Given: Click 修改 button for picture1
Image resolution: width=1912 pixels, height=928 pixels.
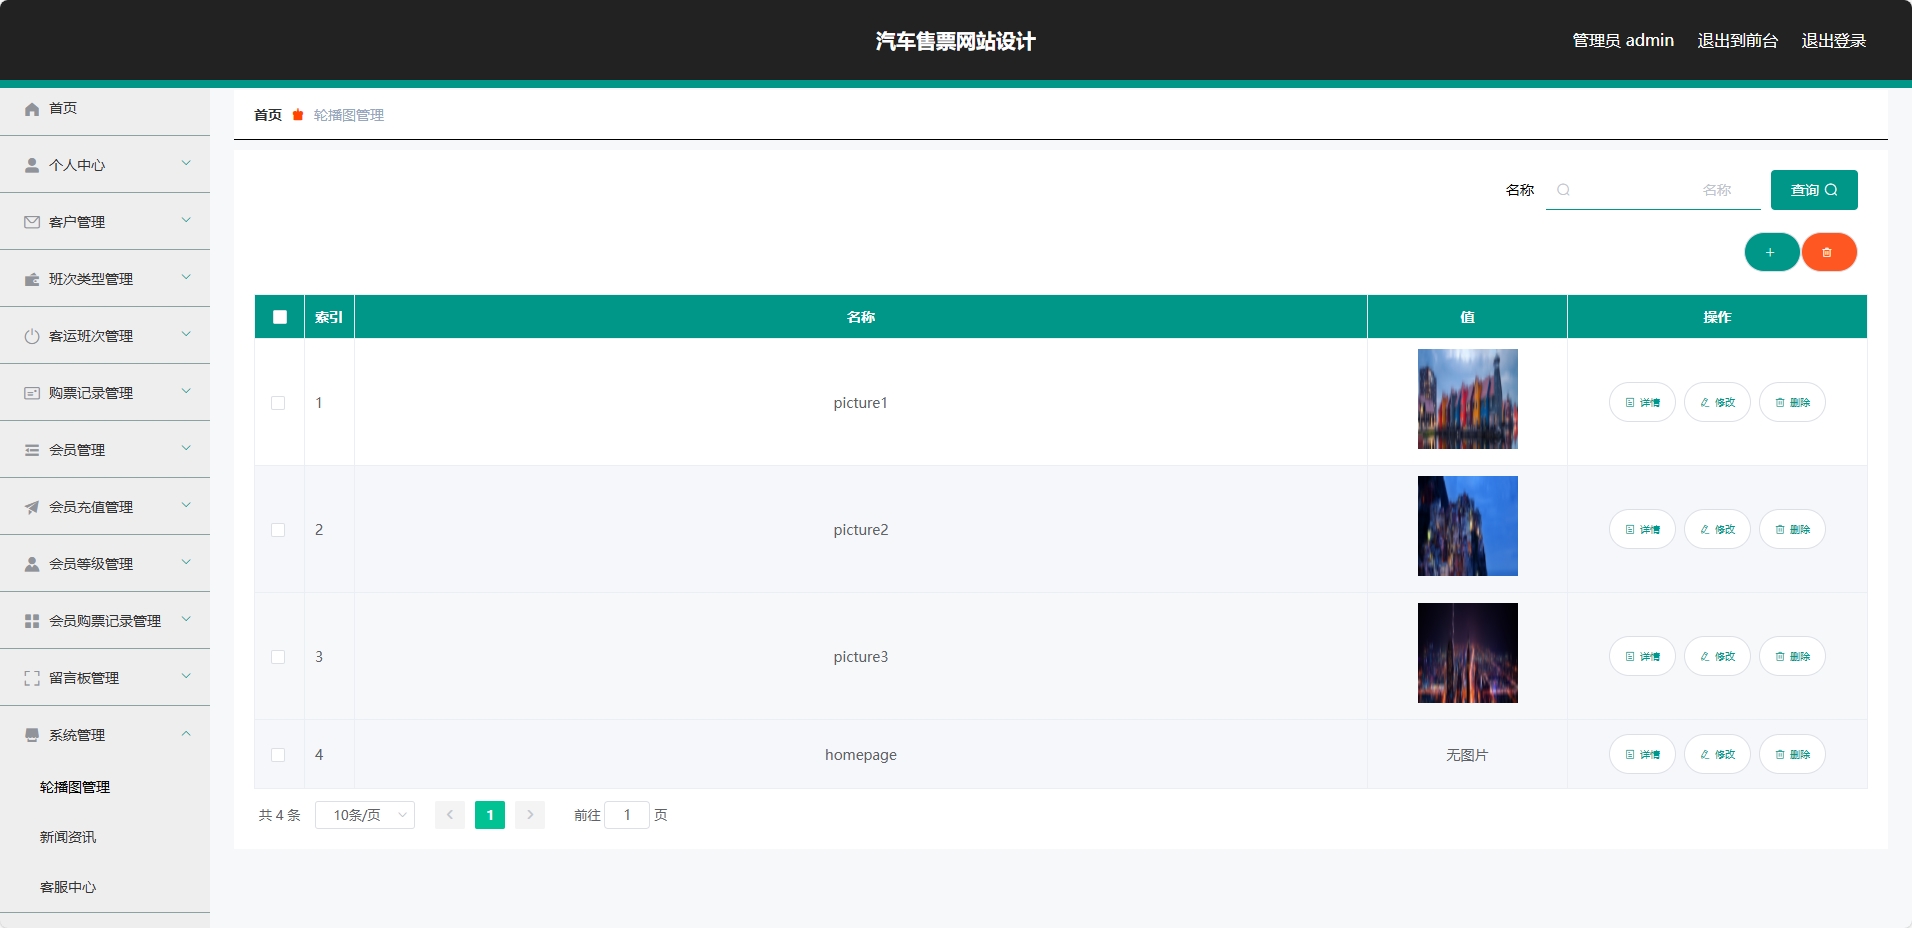Looking at the screenshot, I should coord(1717,402).
